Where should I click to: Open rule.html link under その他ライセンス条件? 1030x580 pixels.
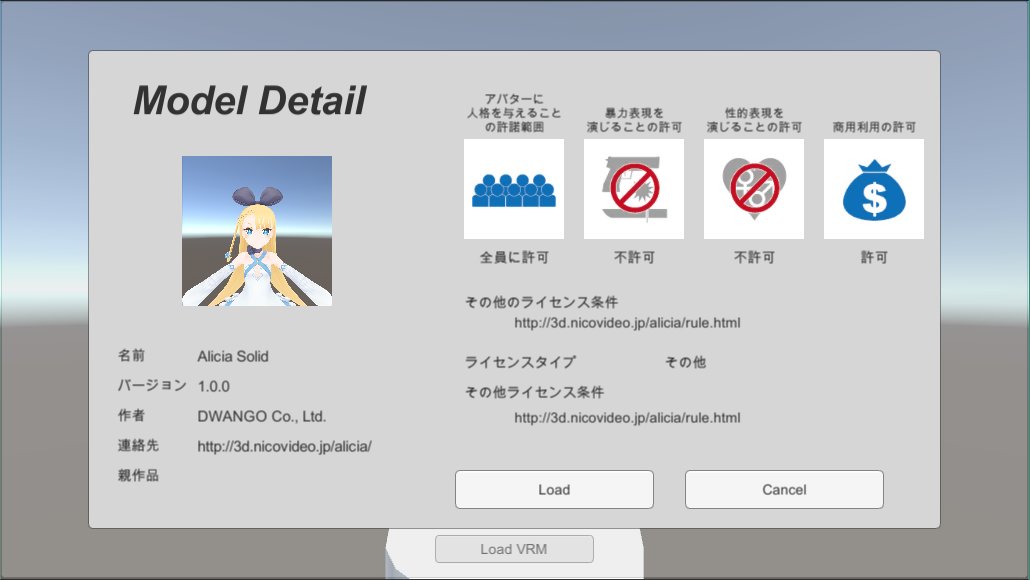(627, 418)
